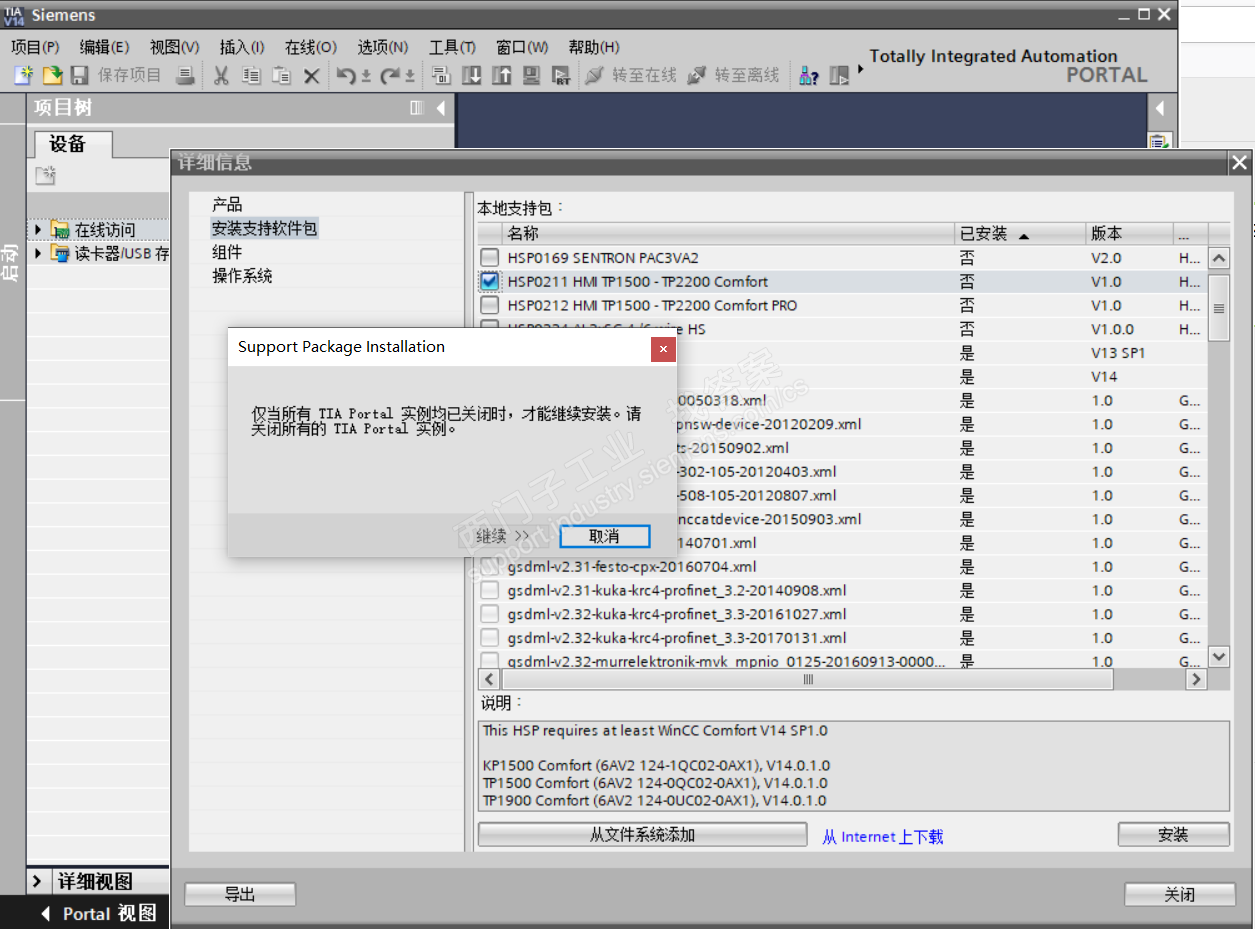
Task: Expand 读卡器/USB tree node
Action: 39,253
